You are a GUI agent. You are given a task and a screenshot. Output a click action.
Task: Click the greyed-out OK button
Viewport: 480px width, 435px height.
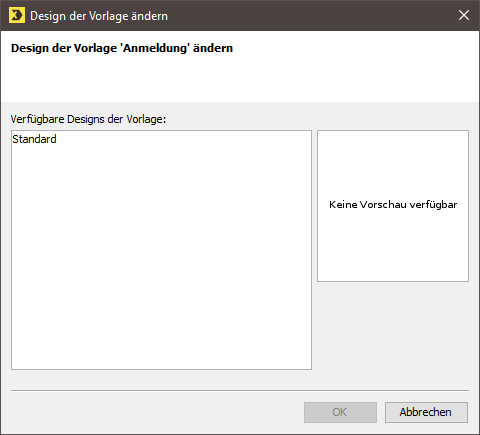pyautogui.click(x=340, y=412)
